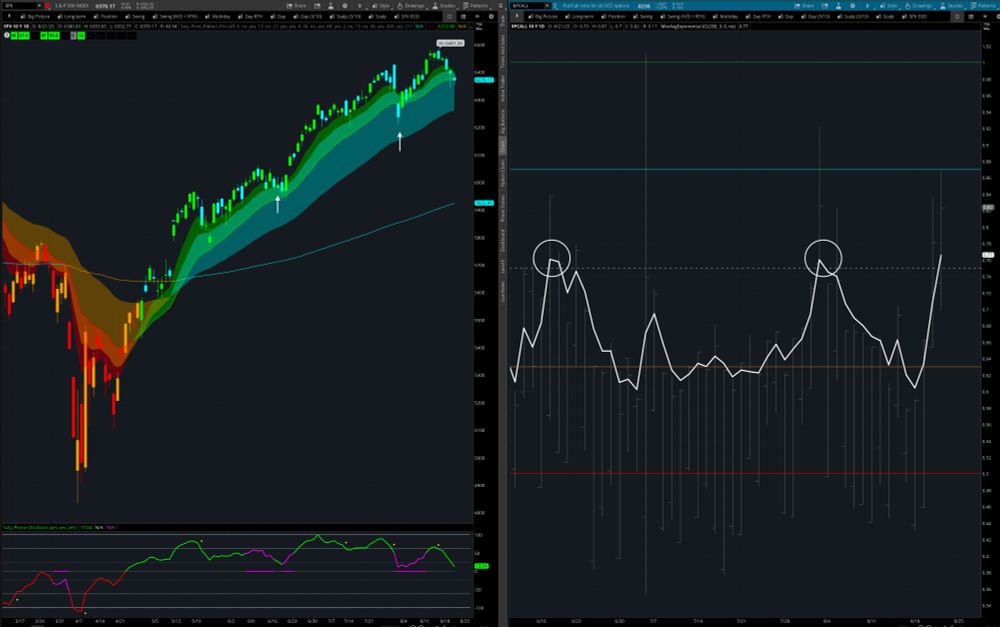The height and width of the screenshot is (627, 1000).
Task: Expand the SPX symbol dropdown arrow
Action: (x=39, y=6)
